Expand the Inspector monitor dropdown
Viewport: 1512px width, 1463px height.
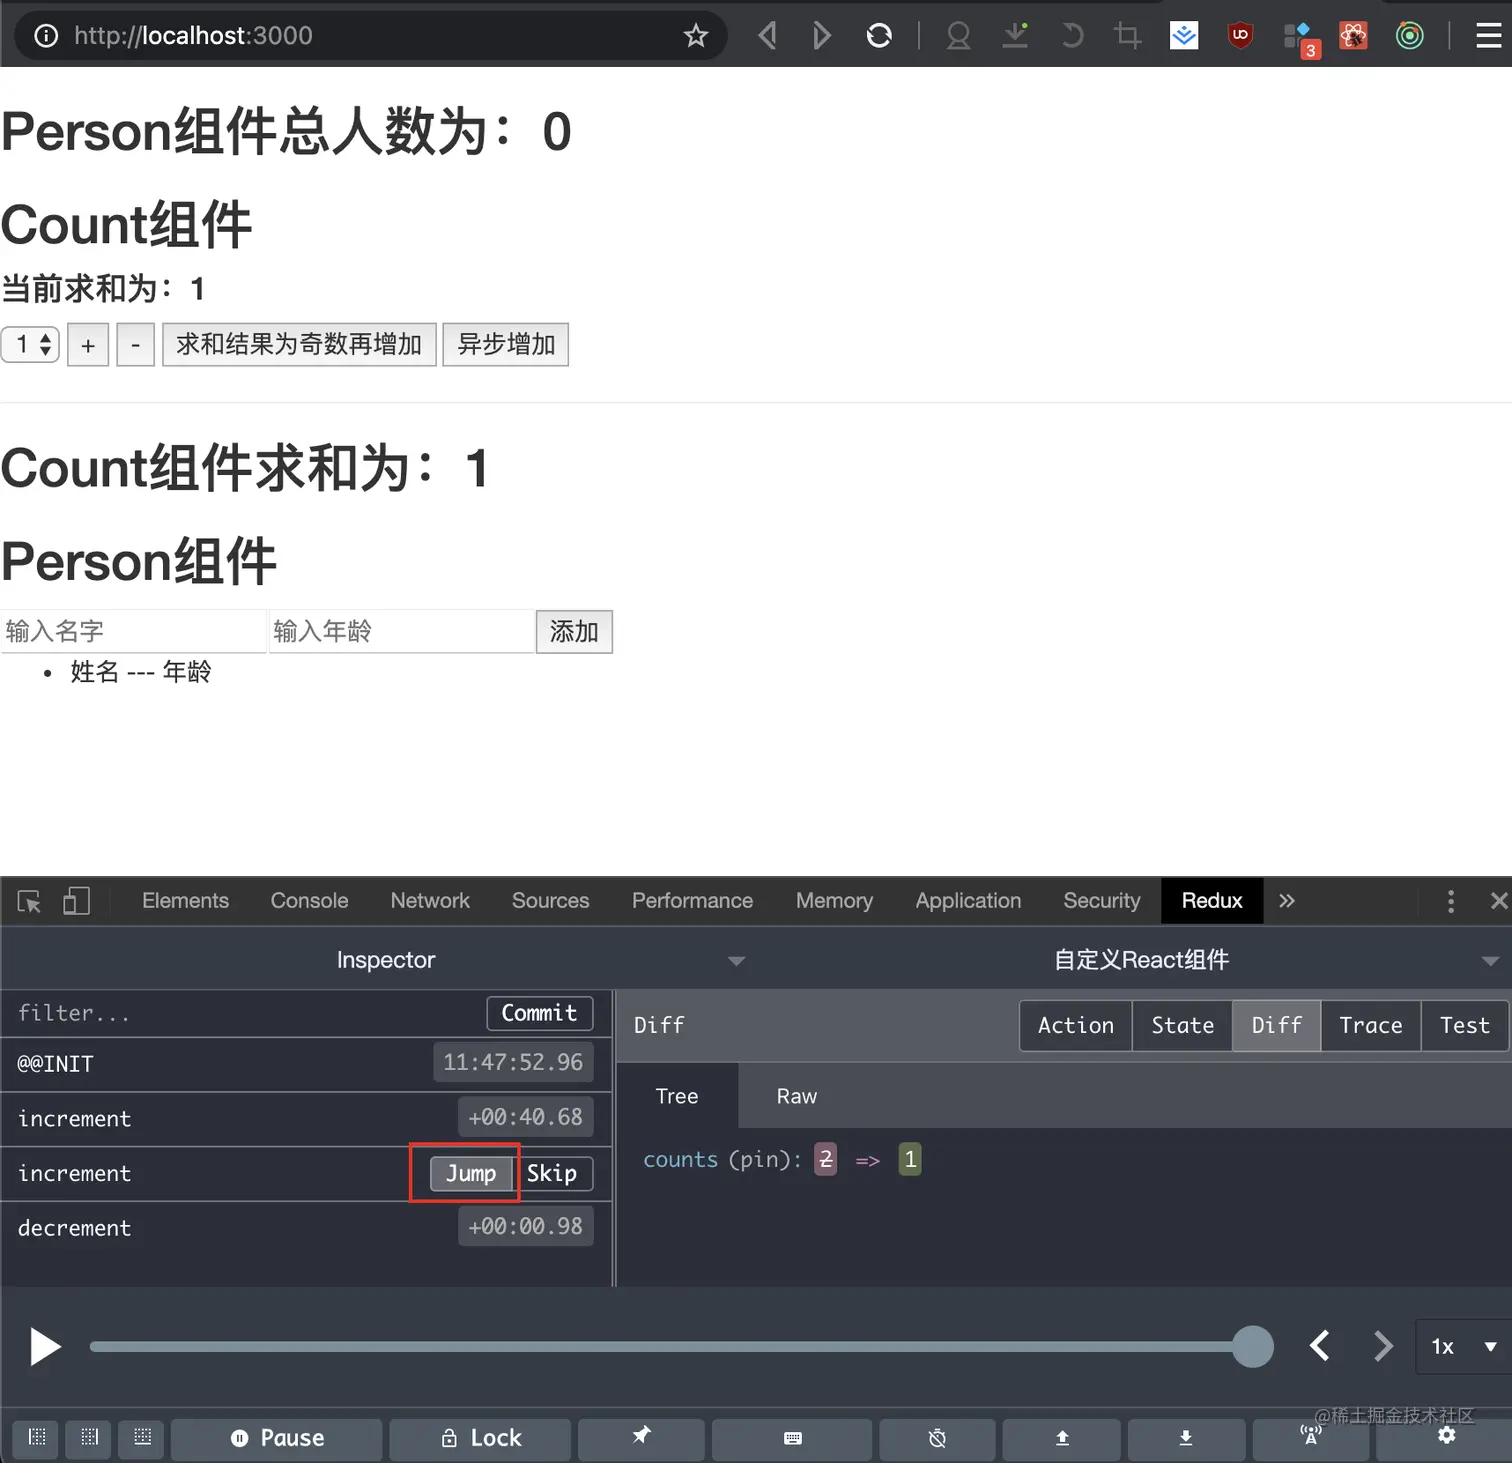tap(386, 960)
